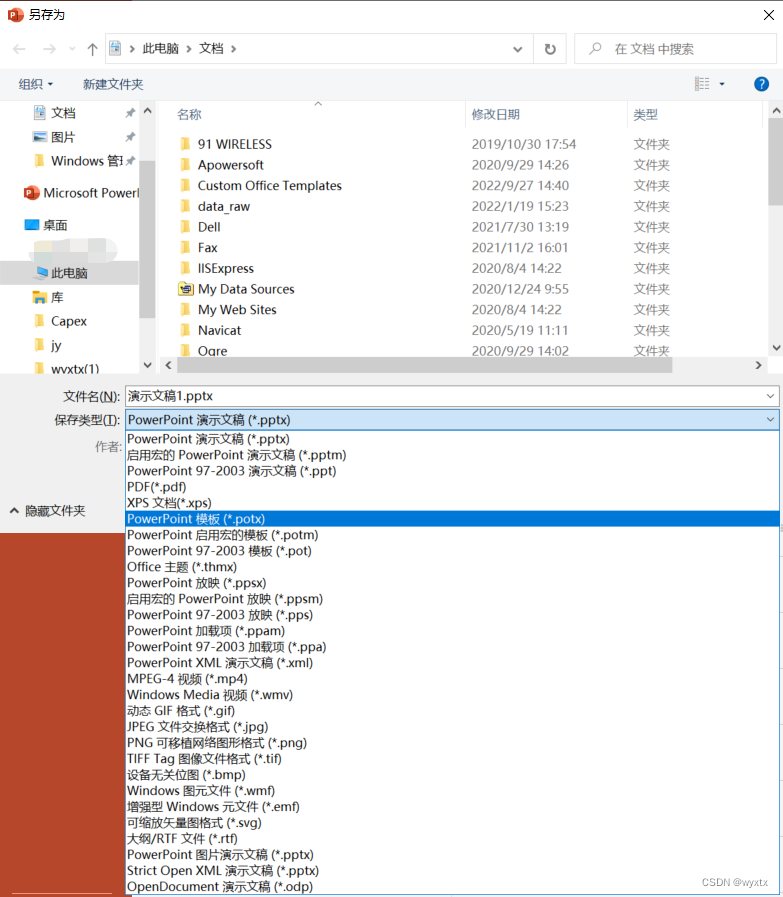This screenshot has height=897, width=783.
Task: Select 此电脑 in the navigation pane
Action: (69, 273)
